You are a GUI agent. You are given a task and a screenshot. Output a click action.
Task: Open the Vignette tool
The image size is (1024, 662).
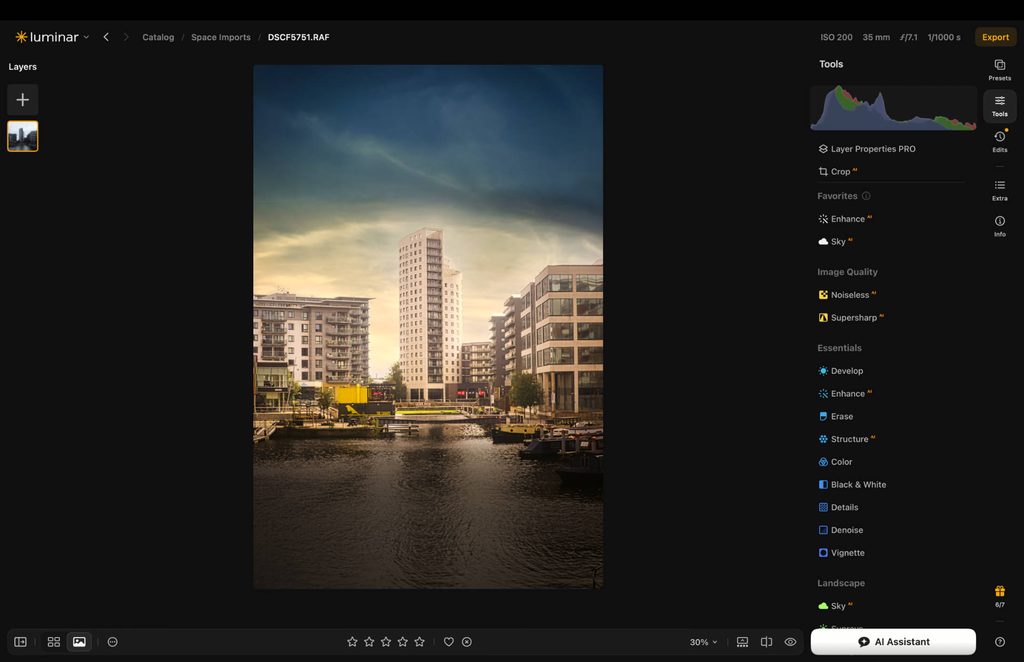tap(841, 553)
